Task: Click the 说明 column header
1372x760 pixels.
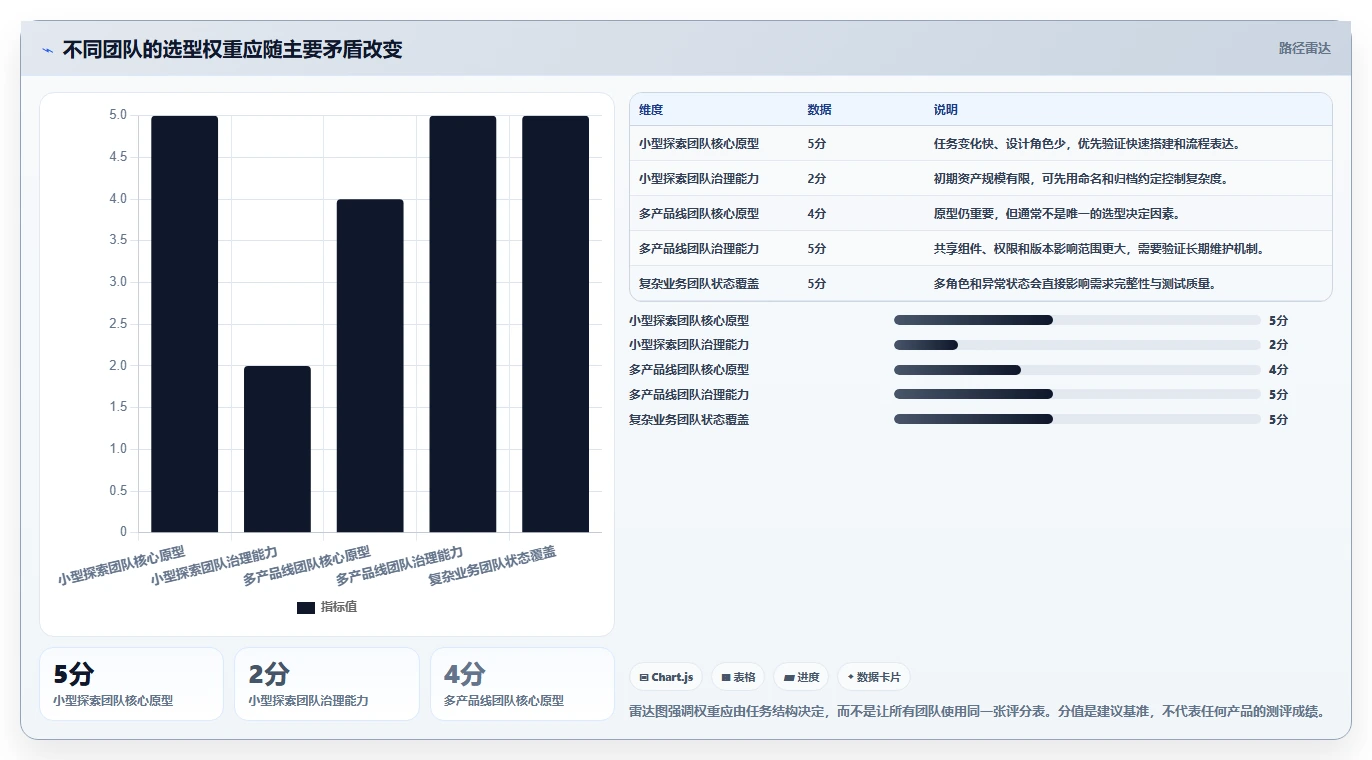Action: point(946,109)
